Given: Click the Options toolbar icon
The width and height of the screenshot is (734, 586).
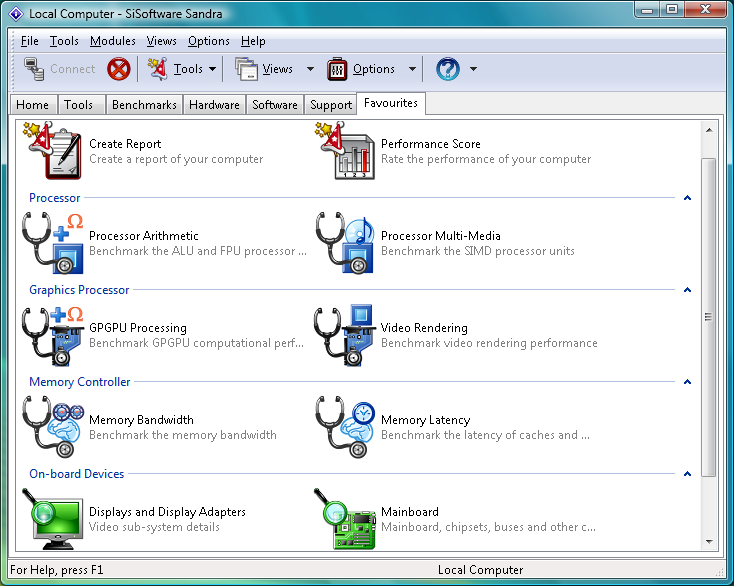Looking at the screenshot, I should click(337, 69).
